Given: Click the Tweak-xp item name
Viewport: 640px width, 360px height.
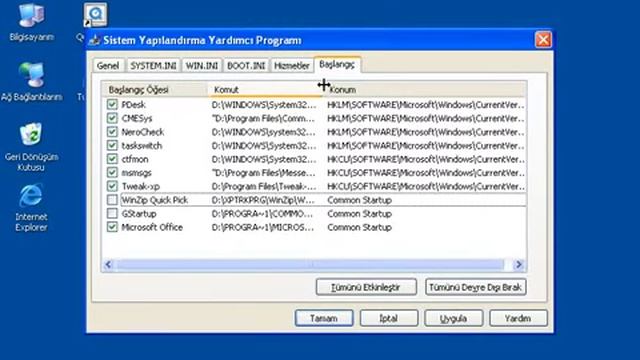Looking at the screenshot, I should [x=141, y=187].
